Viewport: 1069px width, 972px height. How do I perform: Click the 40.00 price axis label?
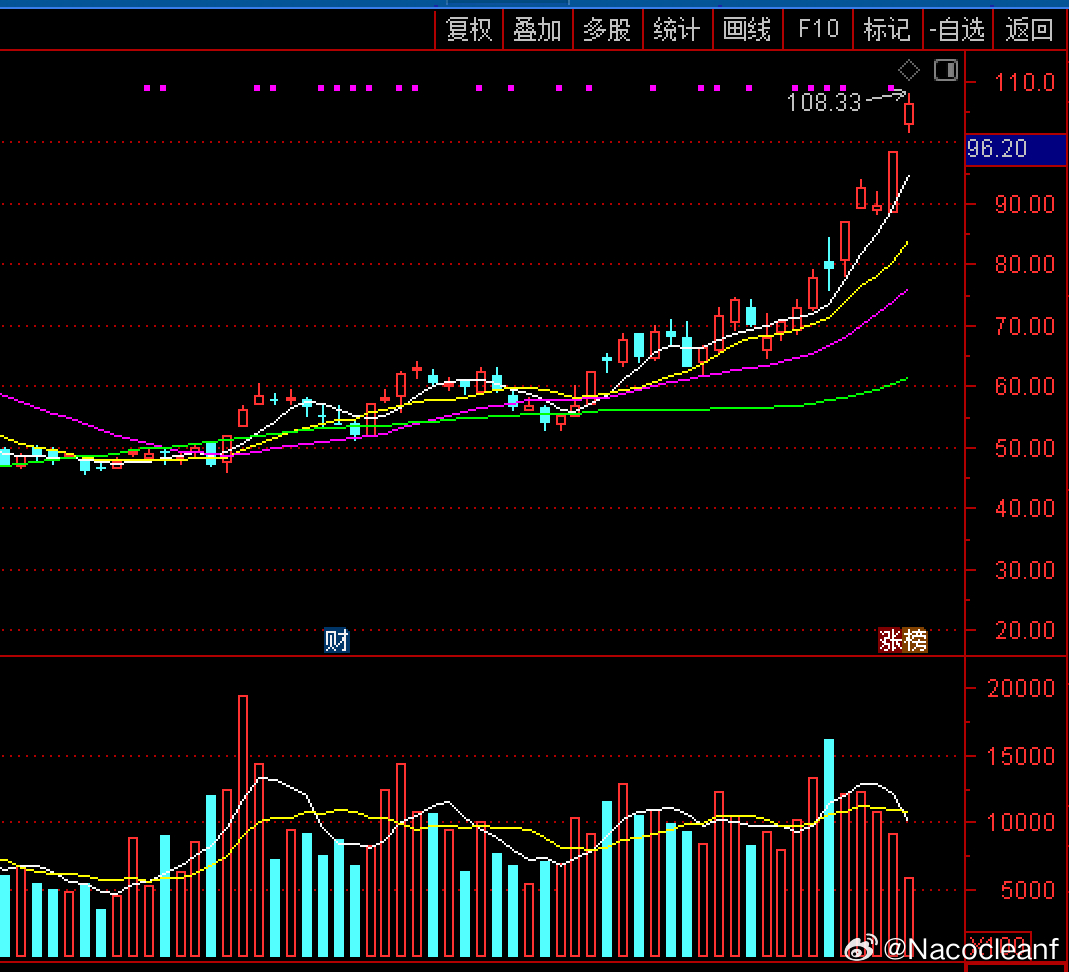1025,508
